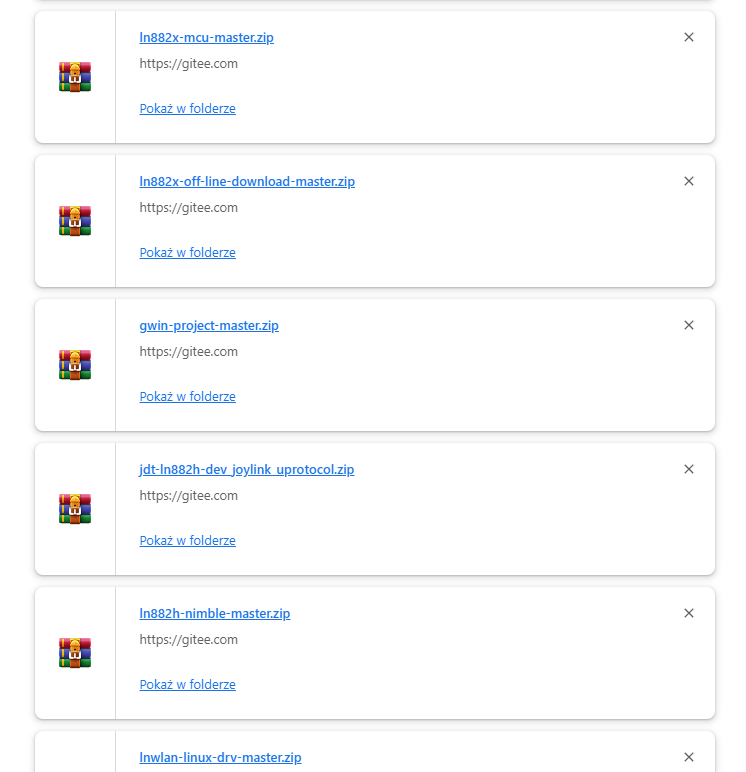This screenshot has width=746, height=772.
Task: Click archive icon next to ln882h-nimble-master.zip
Action: (75, 653)
